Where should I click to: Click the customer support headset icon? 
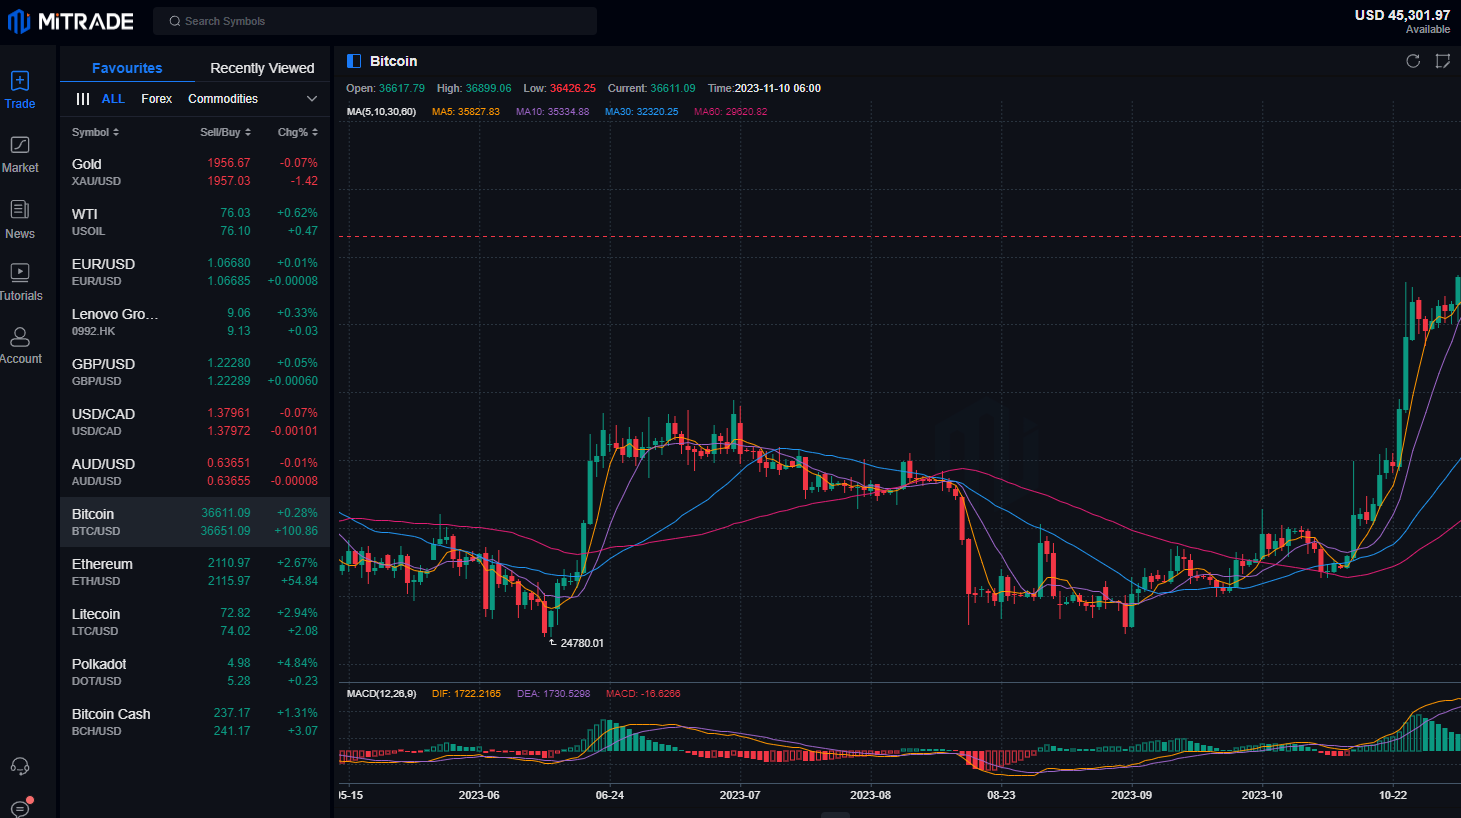coord(20,767)
